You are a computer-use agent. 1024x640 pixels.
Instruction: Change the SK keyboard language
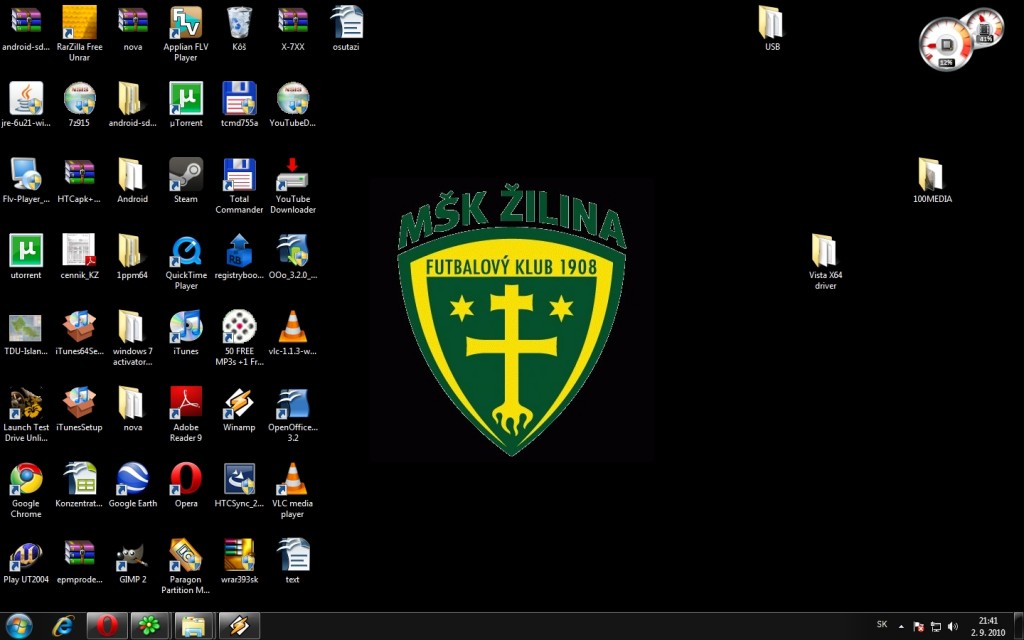[882, 625]
